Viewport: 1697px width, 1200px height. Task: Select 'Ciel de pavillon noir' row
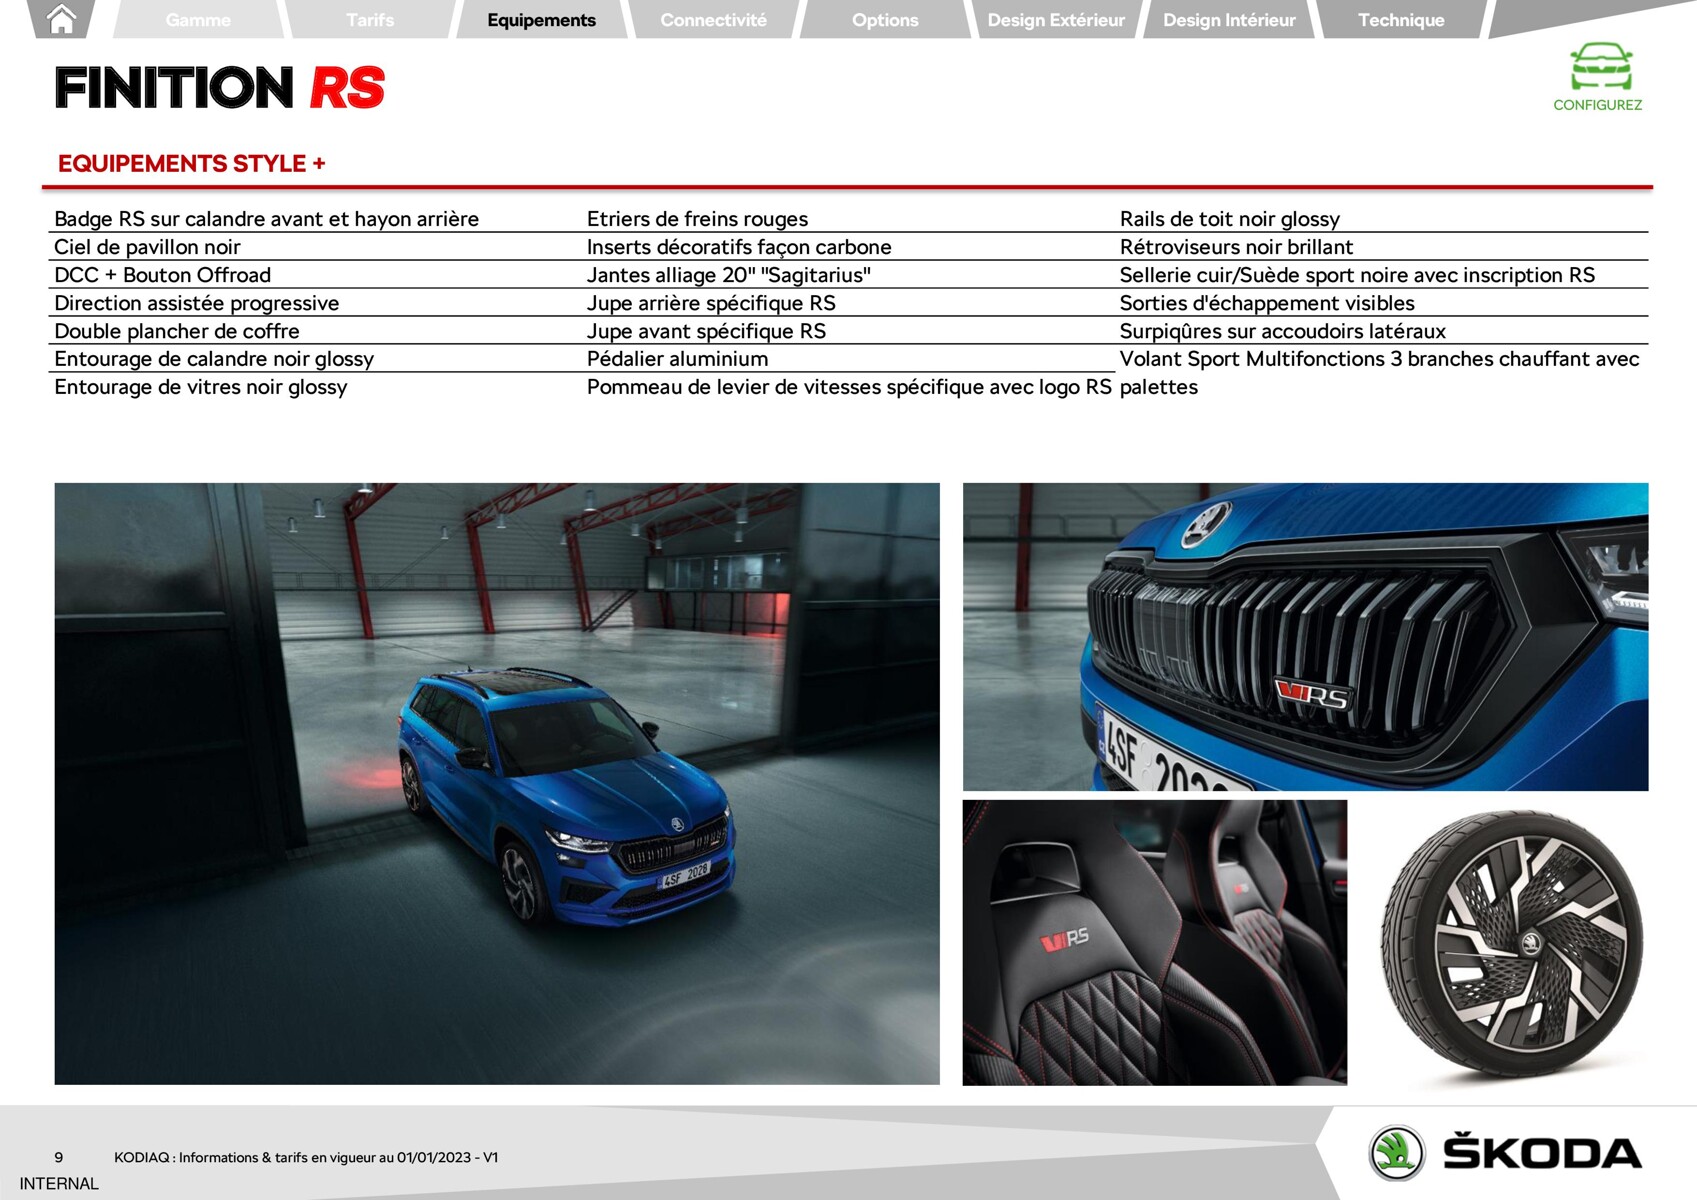click(x=147, y=247)
